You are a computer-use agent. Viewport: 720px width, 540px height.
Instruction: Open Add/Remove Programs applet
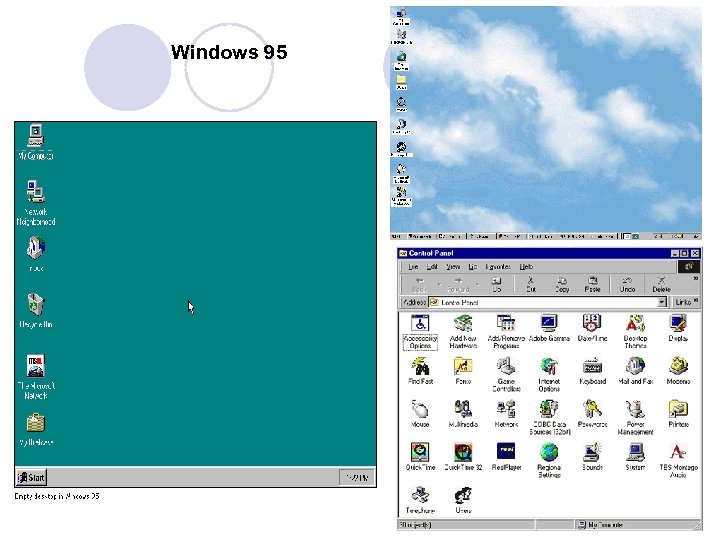coord(506,331)
